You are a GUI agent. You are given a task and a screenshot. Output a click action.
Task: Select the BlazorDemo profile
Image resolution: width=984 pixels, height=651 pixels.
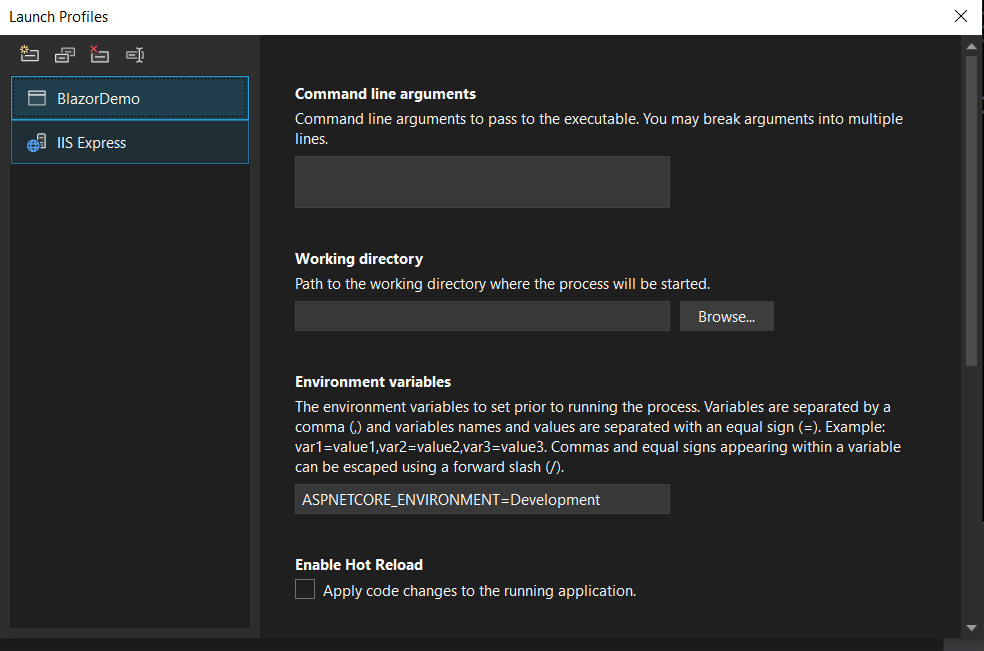point(130,98)
